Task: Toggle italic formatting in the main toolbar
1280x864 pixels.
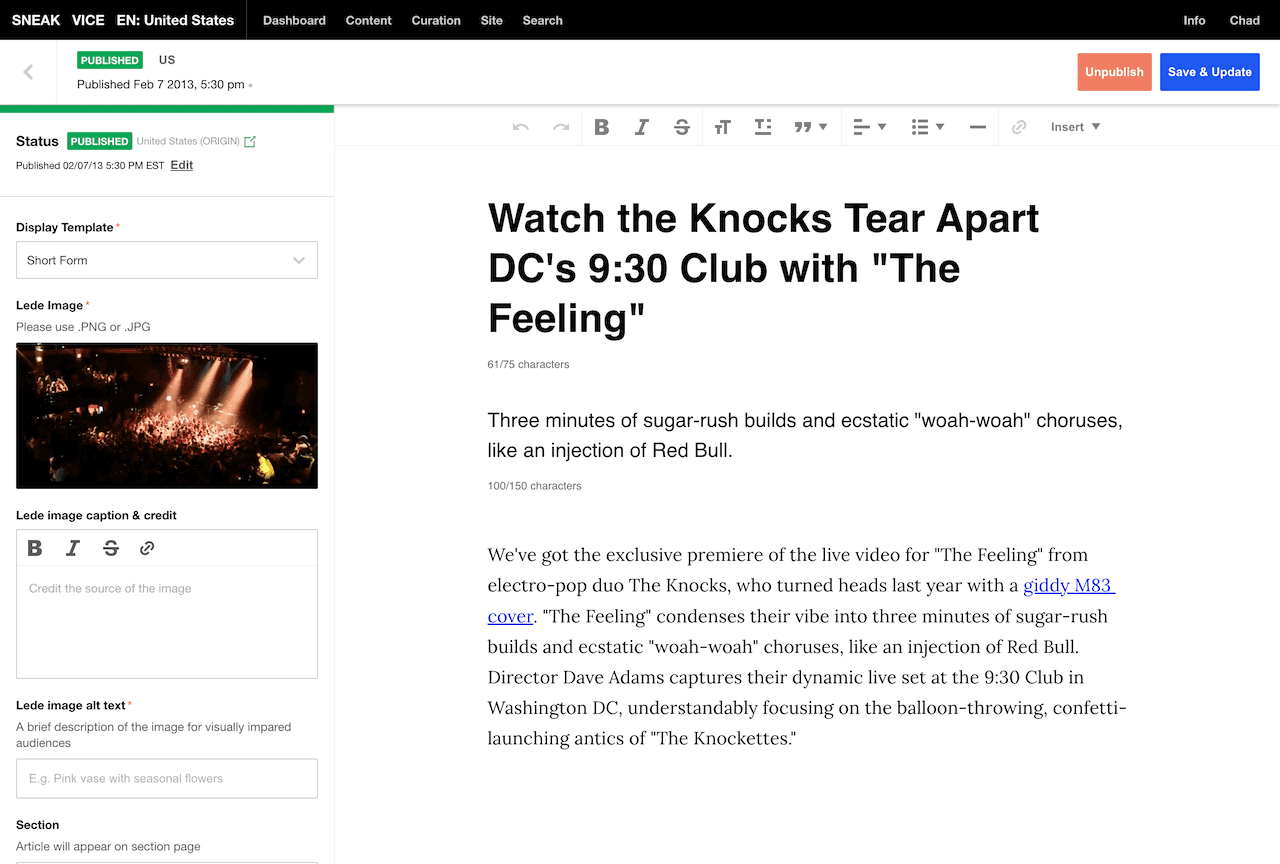Action: tap(641, 127)
